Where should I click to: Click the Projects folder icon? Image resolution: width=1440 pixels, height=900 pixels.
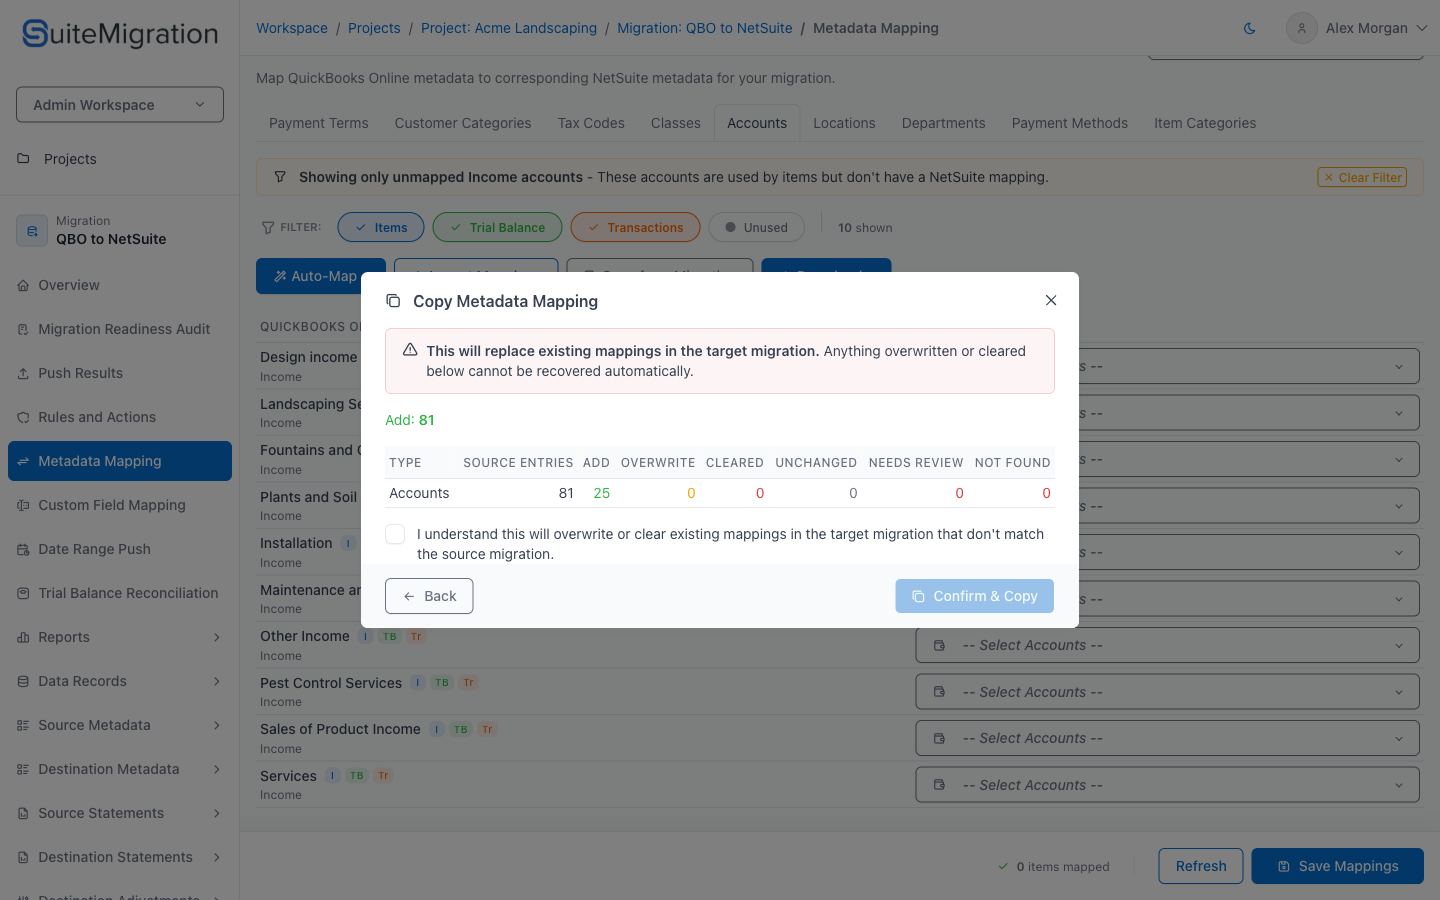pyautogui.click(x=23, y=159)
